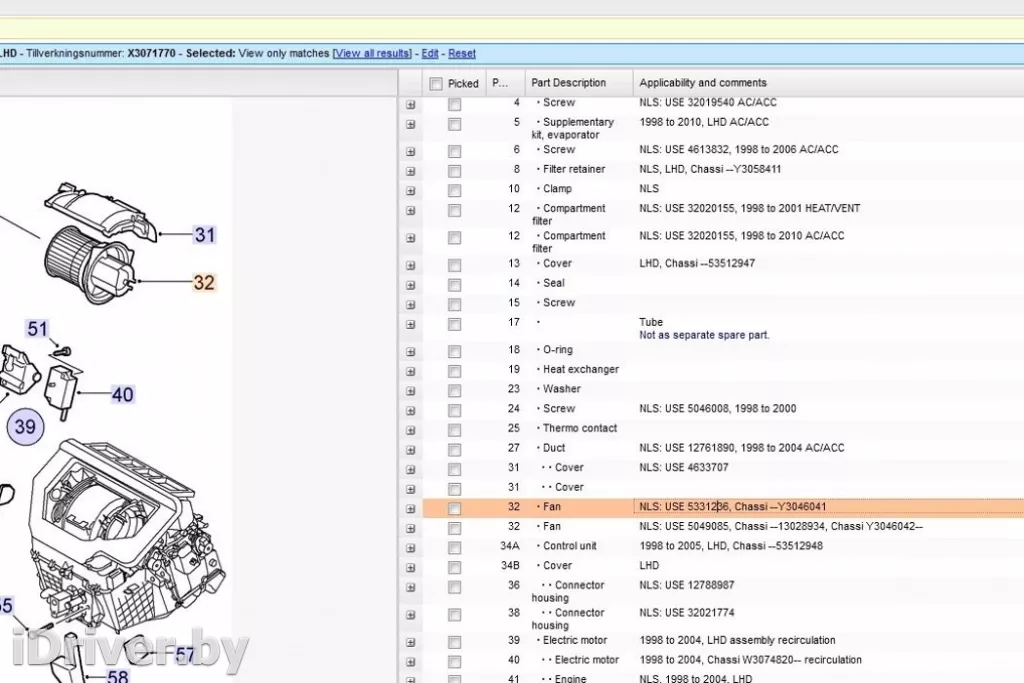Select the 'Washer' description cell
Image resolution: width=1024 pixels, height=683 pixels.
tap(562, 389)
